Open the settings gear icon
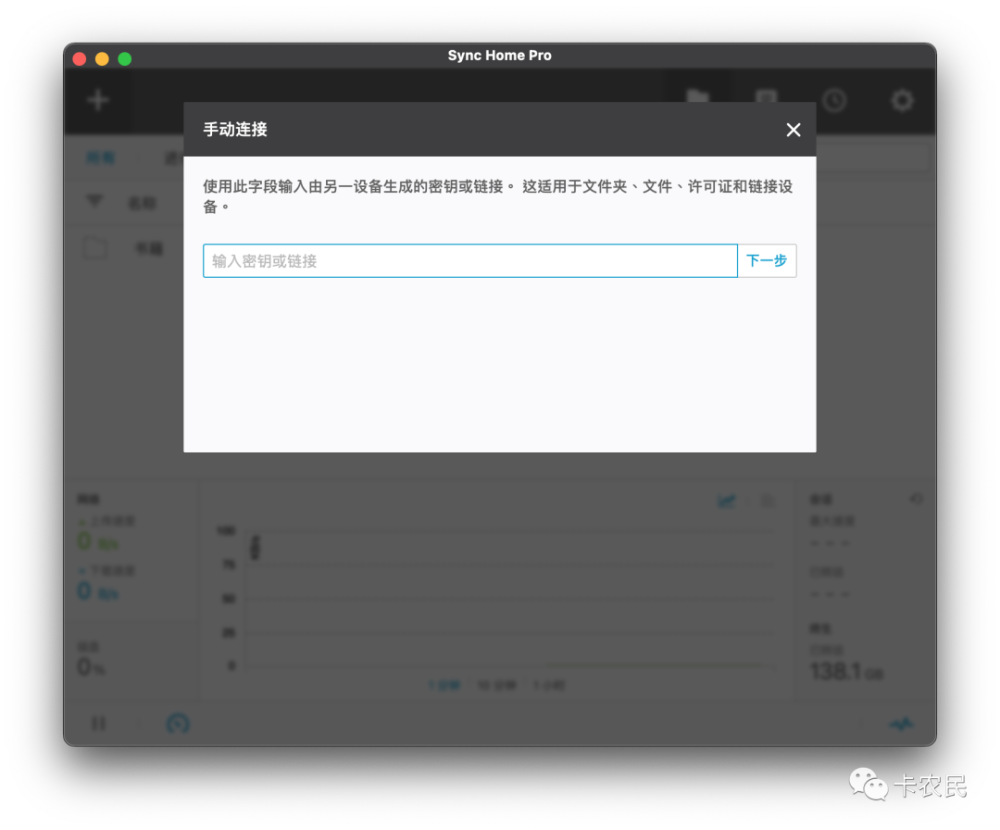This screenshot has width=1000, height=830. tap(902, 100)
